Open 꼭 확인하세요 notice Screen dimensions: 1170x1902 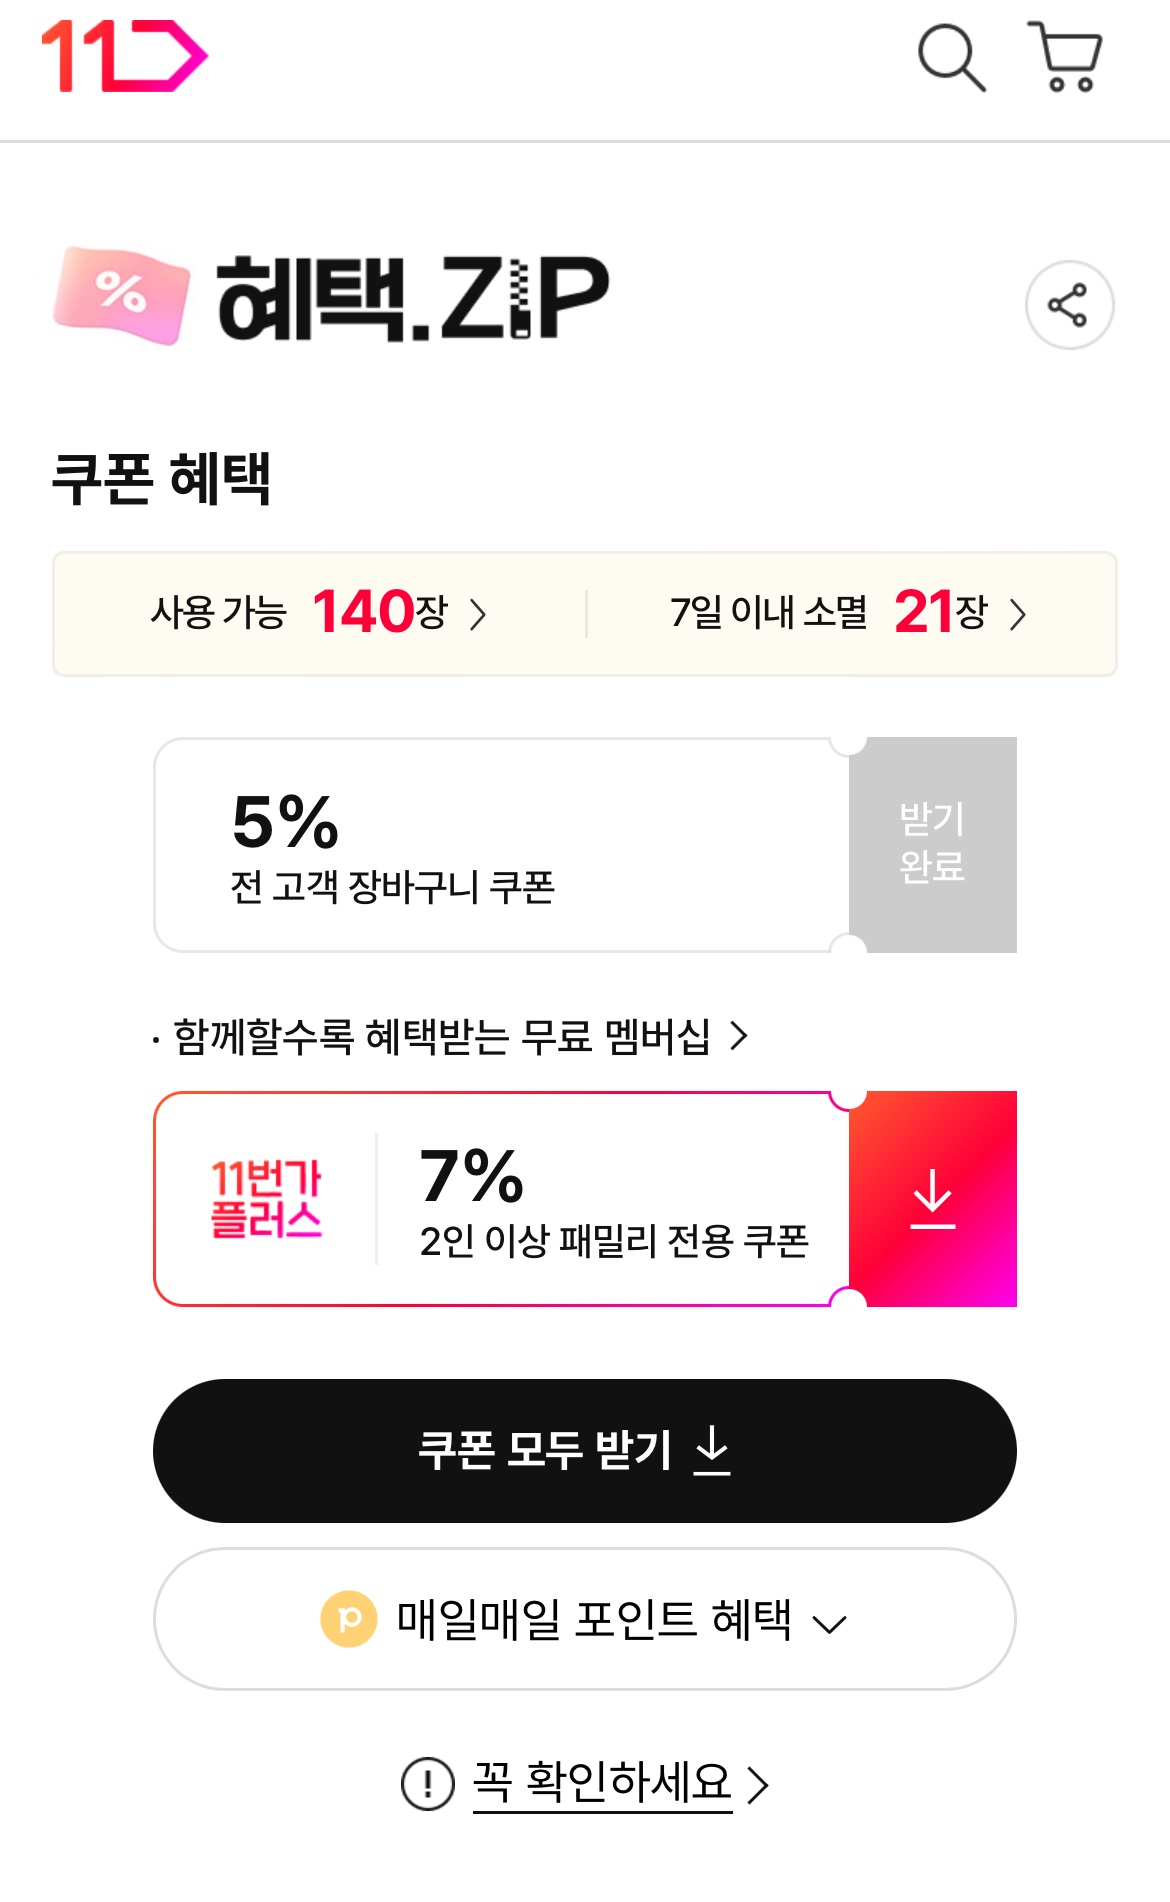click(x=603, y=1783)
